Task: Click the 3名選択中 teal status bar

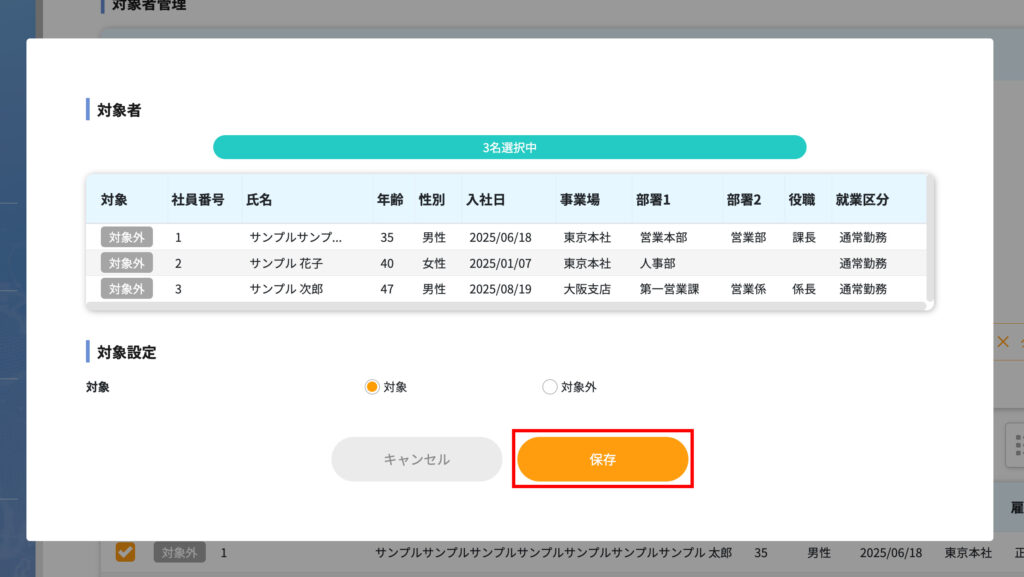Action: coord(509,147)
